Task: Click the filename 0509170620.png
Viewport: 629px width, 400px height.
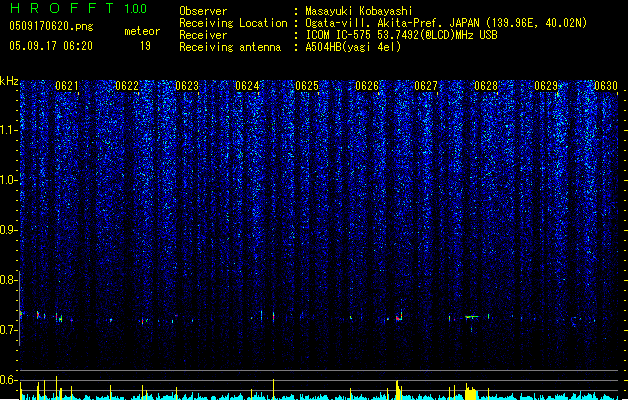Action: point(51,26)
